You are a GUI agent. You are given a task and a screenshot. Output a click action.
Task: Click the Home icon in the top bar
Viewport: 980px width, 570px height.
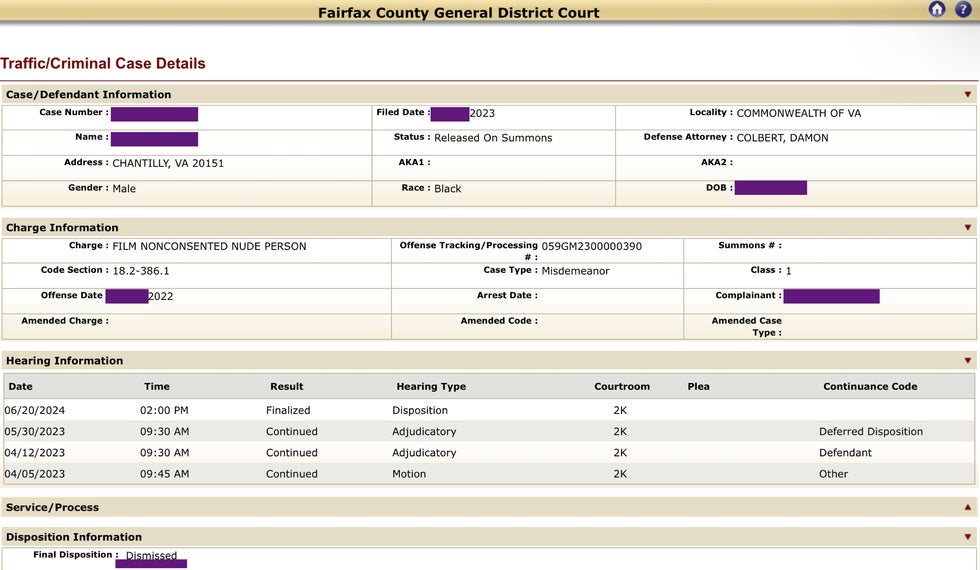tap(937, 10)
